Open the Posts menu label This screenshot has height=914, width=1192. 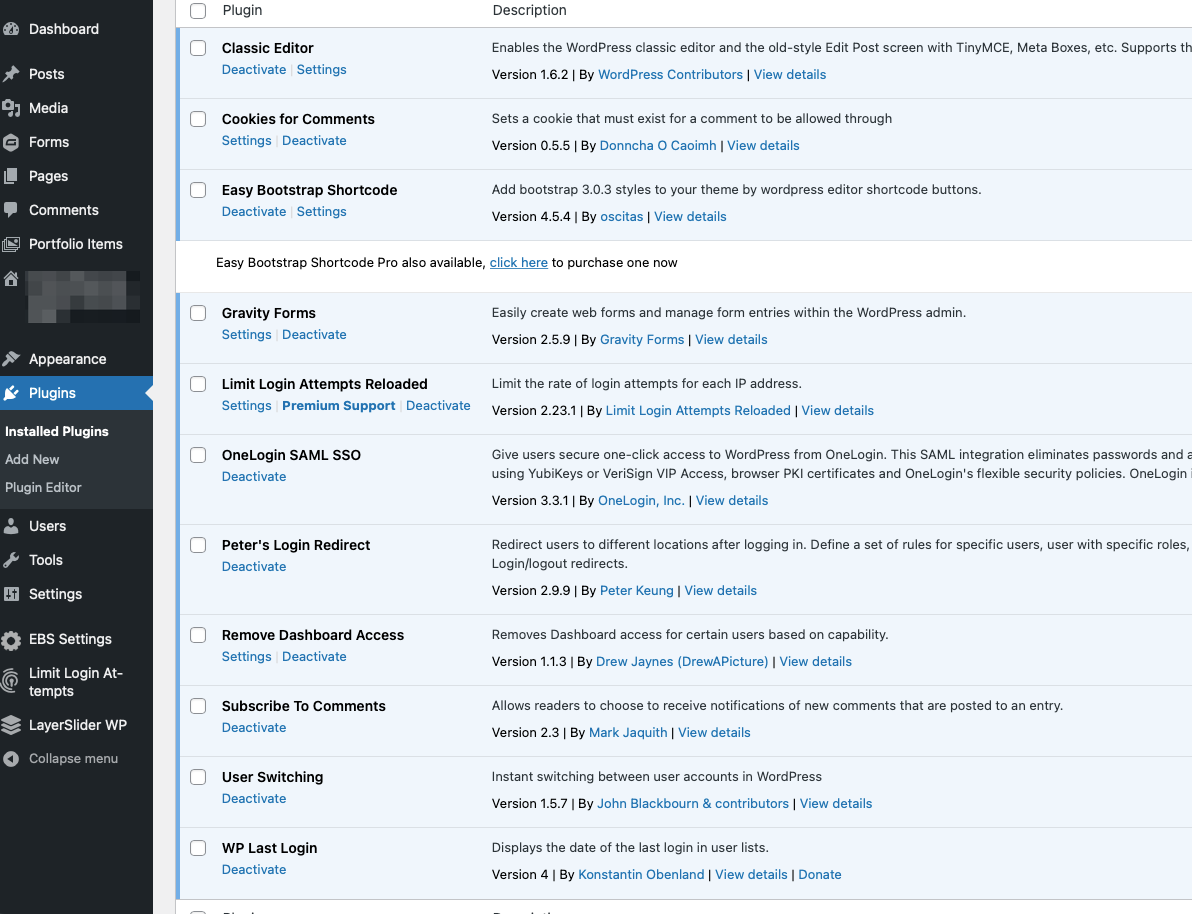point(46,74)
